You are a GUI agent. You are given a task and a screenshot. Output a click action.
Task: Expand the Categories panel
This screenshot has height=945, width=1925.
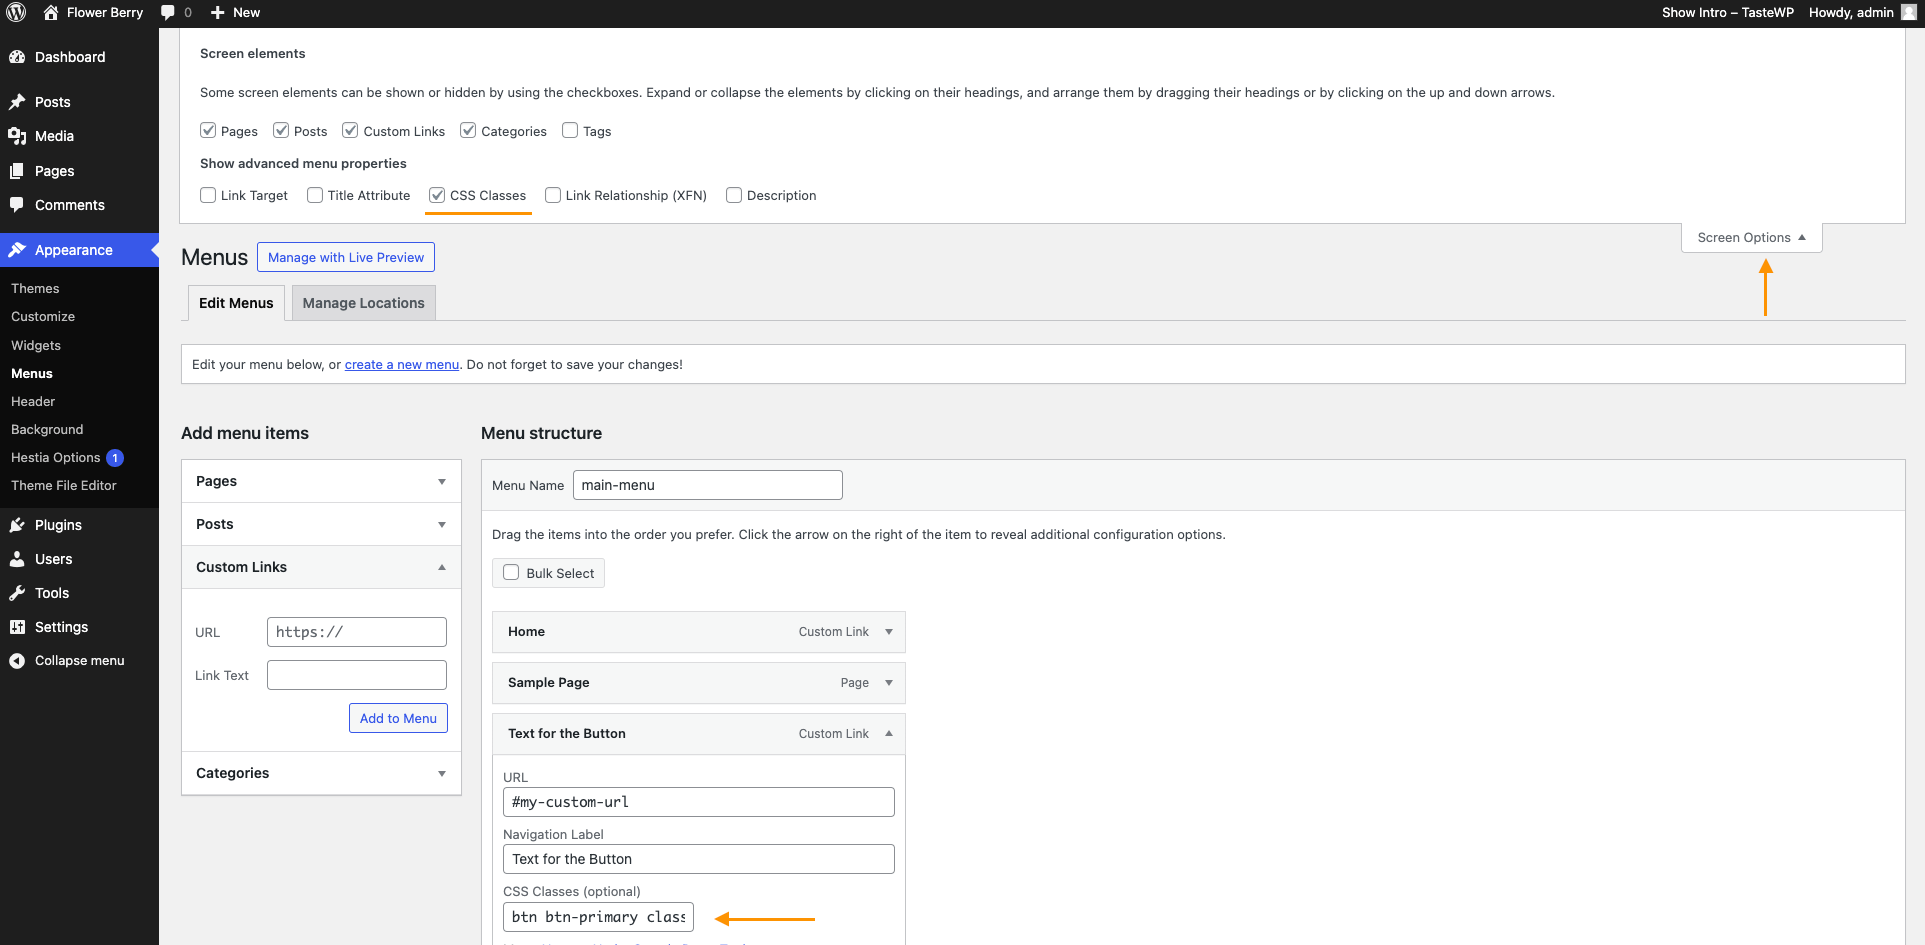click(441, 773)
